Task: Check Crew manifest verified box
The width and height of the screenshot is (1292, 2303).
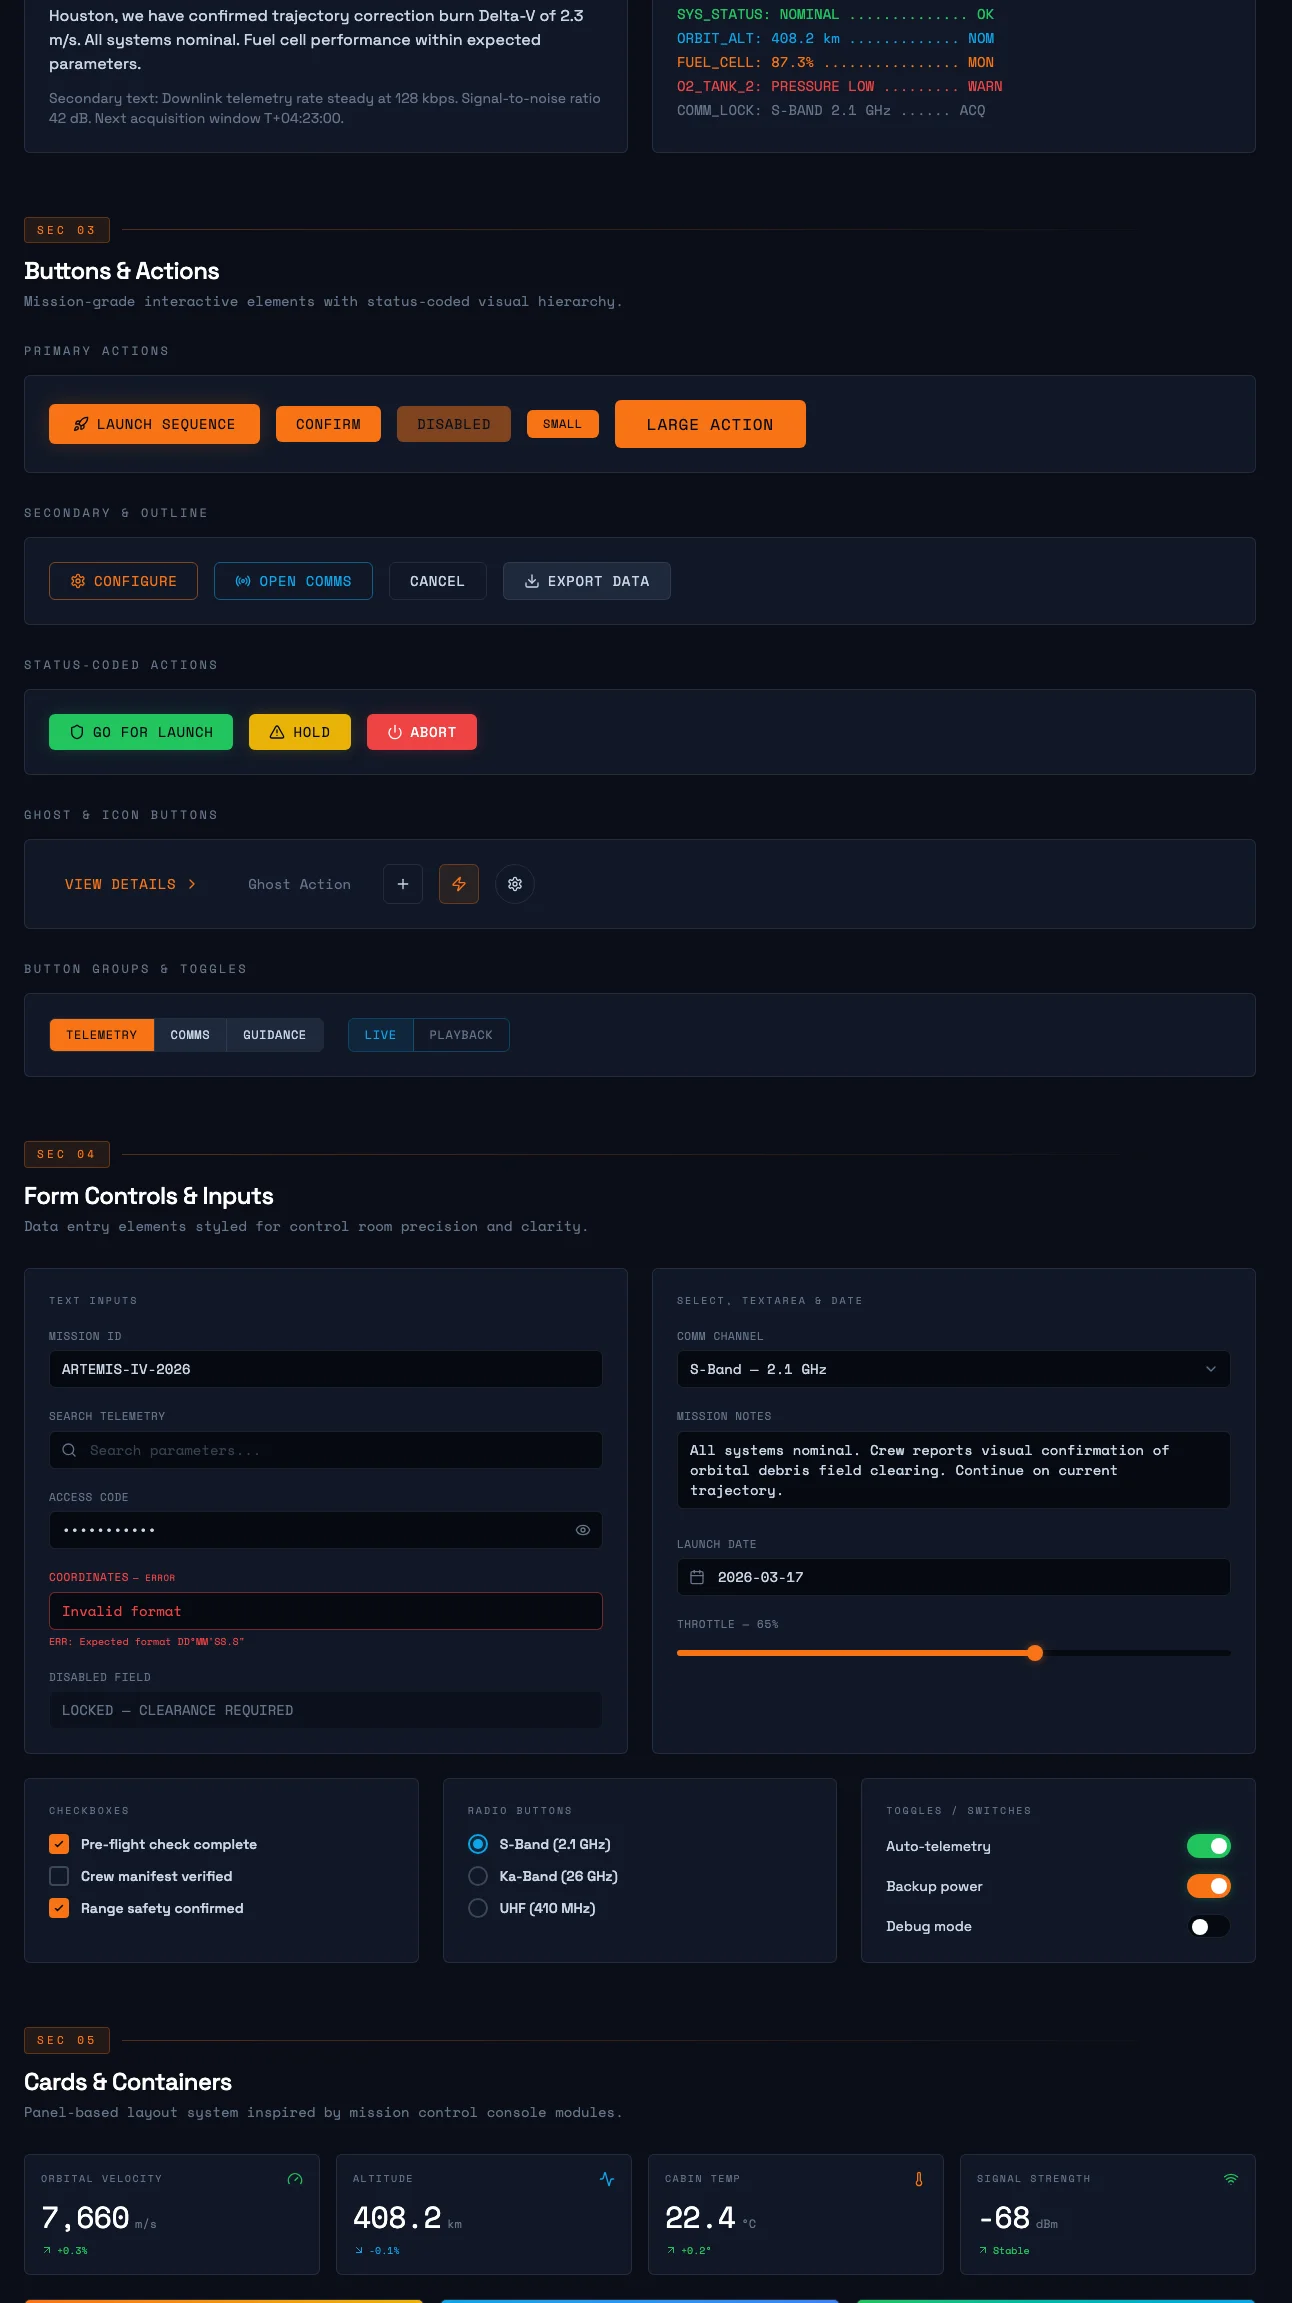Action: (59, 1876)
